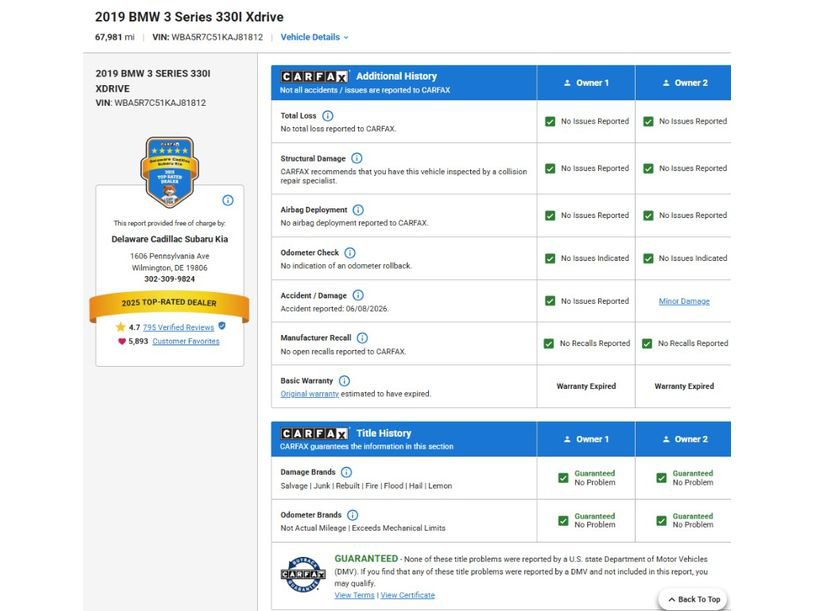815x611 pixels.
Task: Click the GUARANTEED heading text
Action: (x=366, y=559)
